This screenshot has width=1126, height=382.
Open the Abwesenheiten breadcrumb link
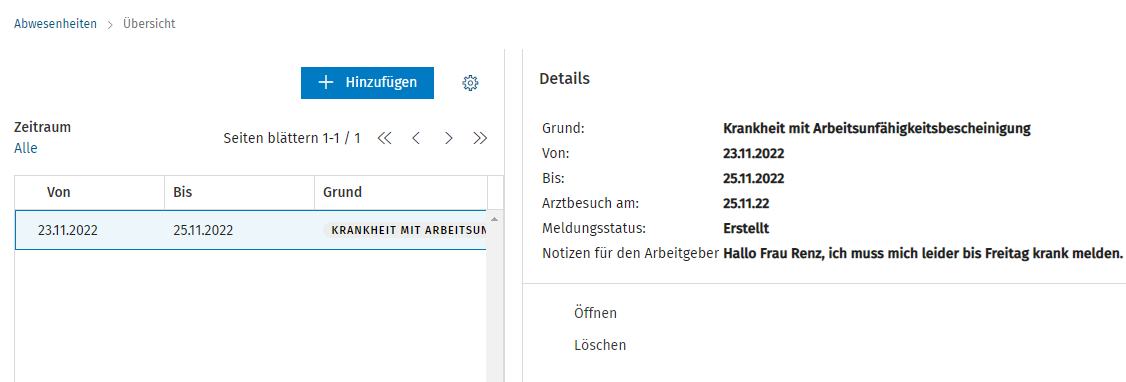(x=55, y=24)
